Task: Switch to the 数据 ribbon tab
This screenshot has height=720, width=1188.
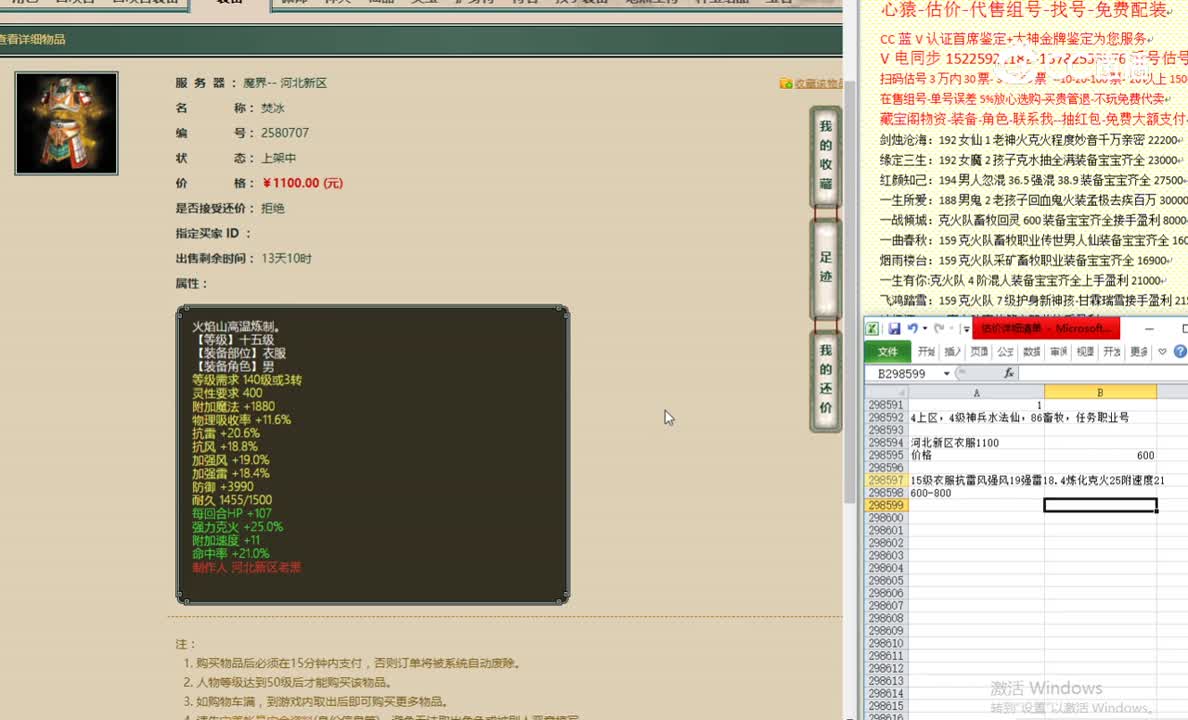Action: tap(1032, 352)
